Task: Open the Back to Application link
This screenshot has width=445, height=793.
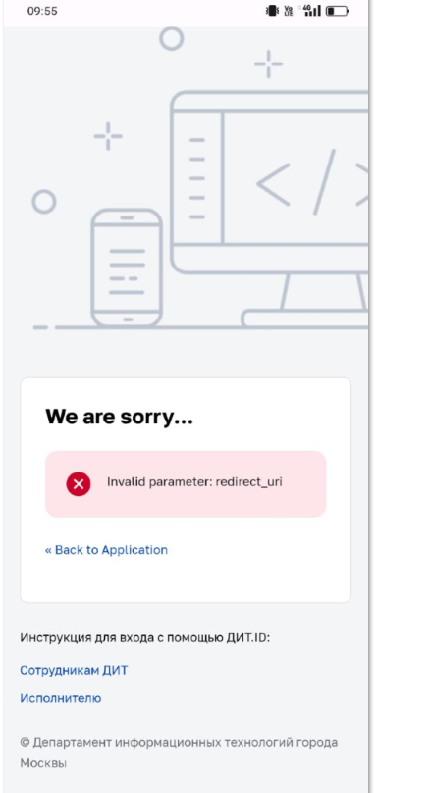Action: coord(106,550)
